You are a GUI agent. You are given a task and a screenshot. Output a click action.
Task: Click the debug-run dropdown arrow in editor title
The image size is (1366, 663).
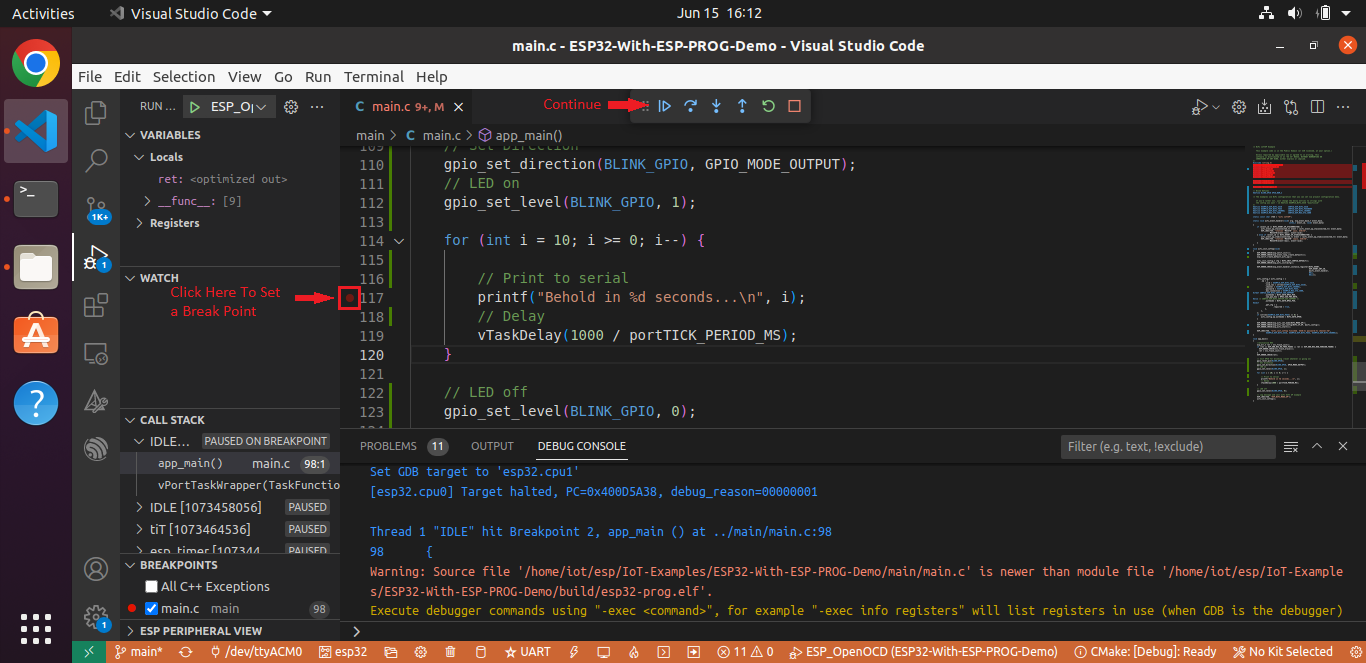click(x=1216, y=107)
